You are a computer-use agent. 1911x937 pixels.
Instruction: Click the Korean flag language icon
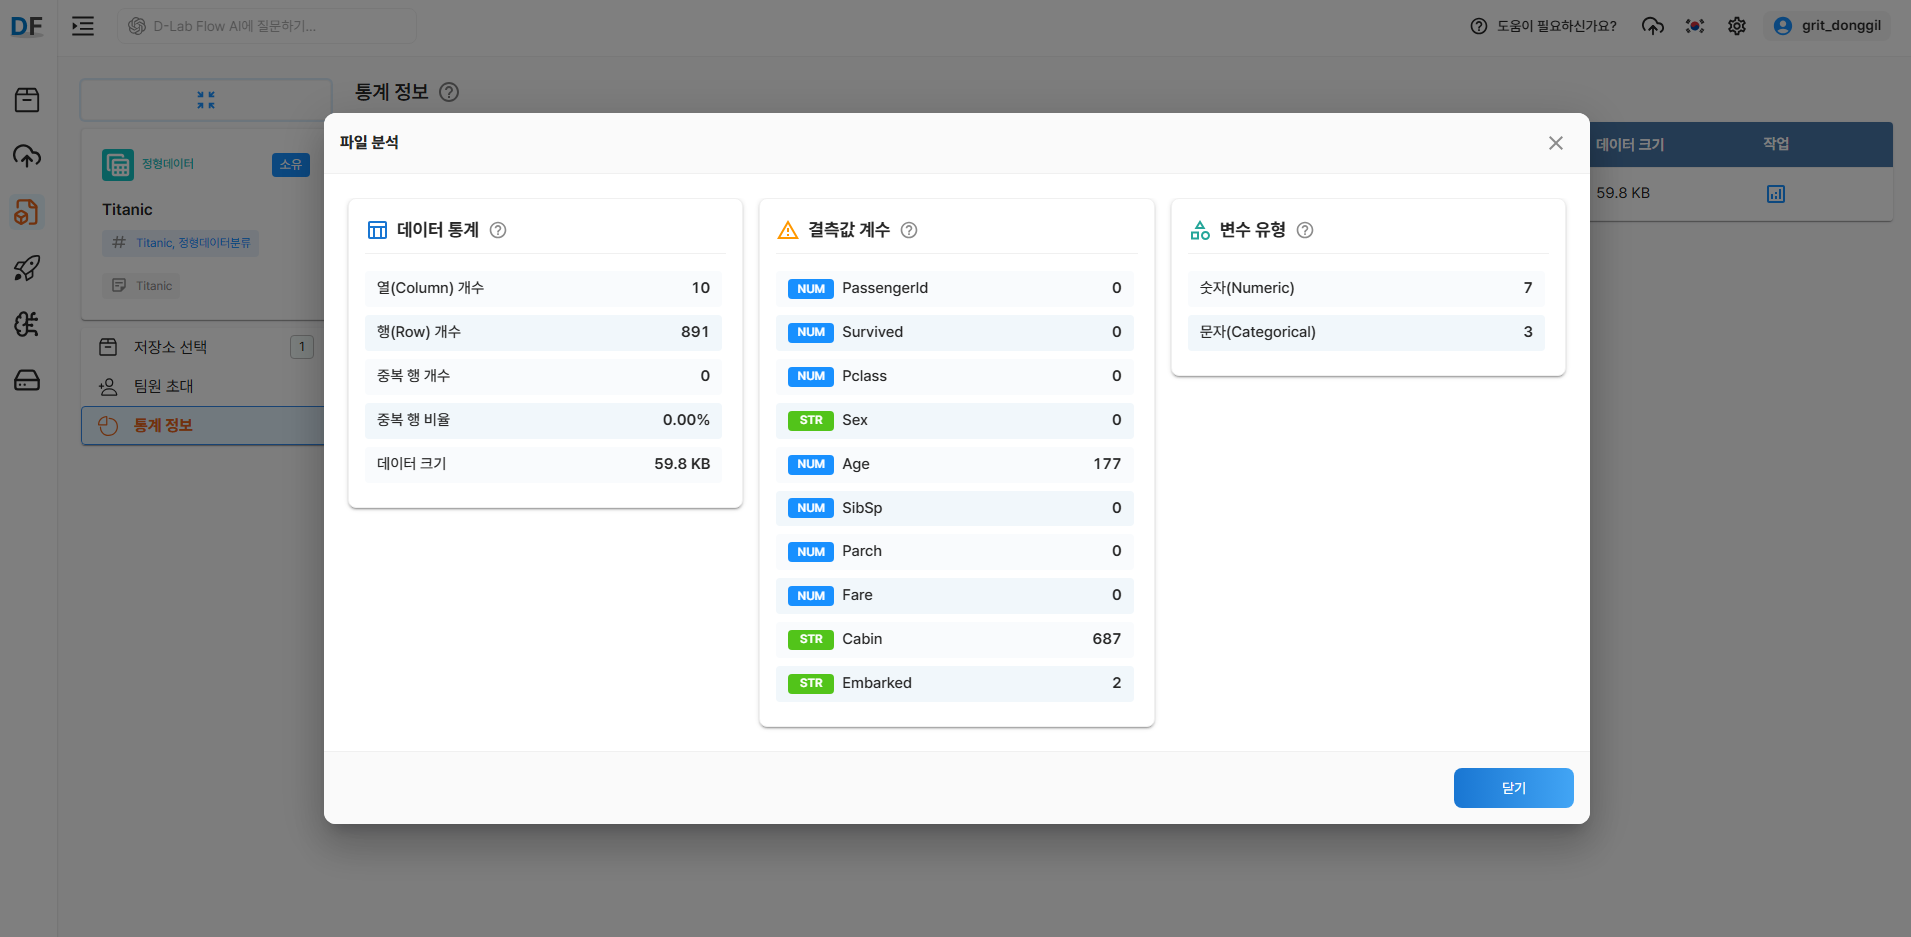1695,26
